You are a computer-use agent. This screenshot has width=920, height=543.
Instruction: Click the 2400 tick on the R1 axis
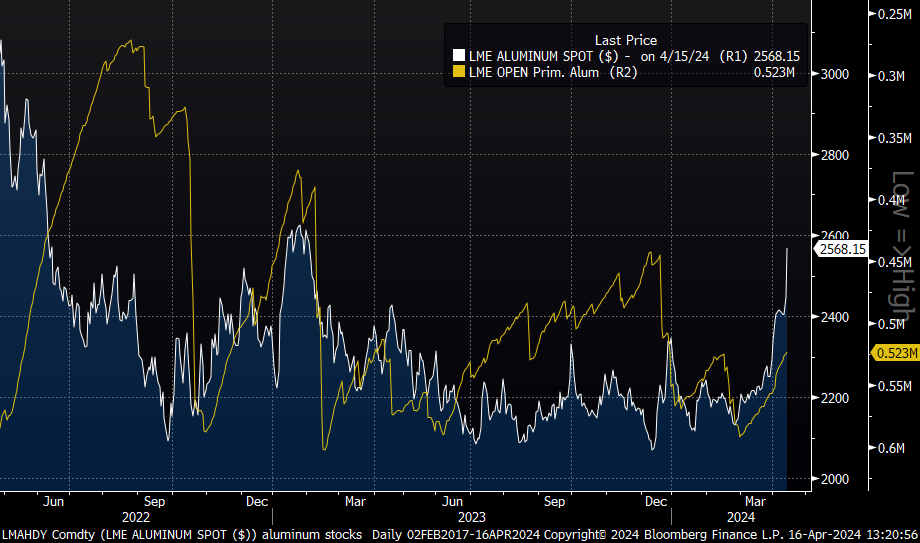(834, 317)
